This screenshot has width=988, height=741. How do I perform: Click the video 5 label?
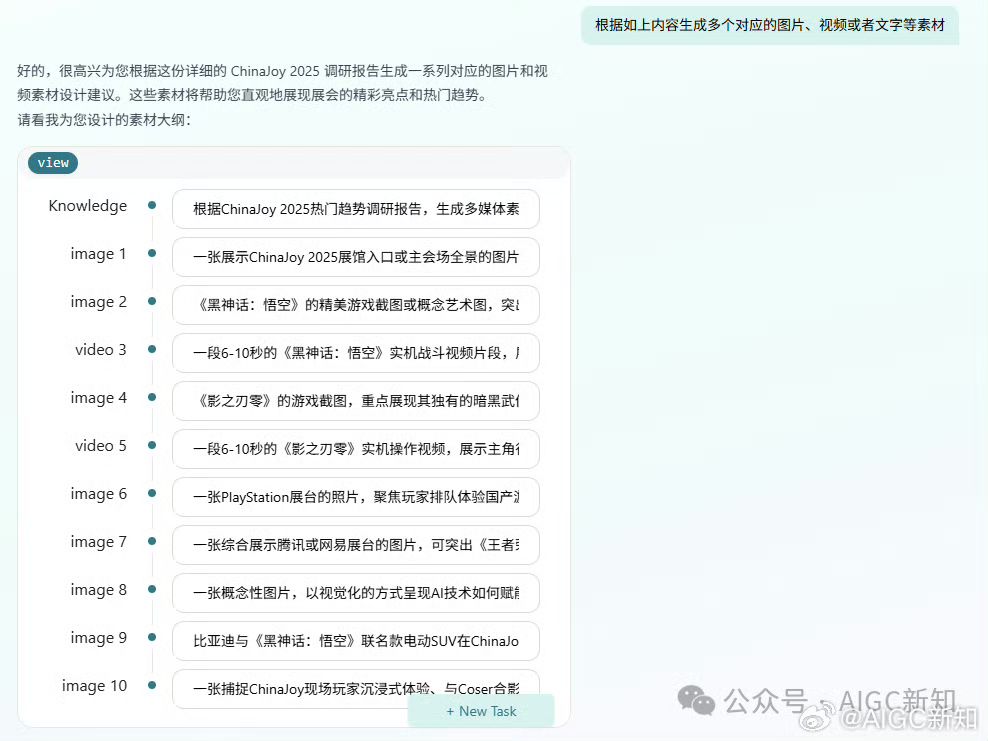click(x=101, y=445)
